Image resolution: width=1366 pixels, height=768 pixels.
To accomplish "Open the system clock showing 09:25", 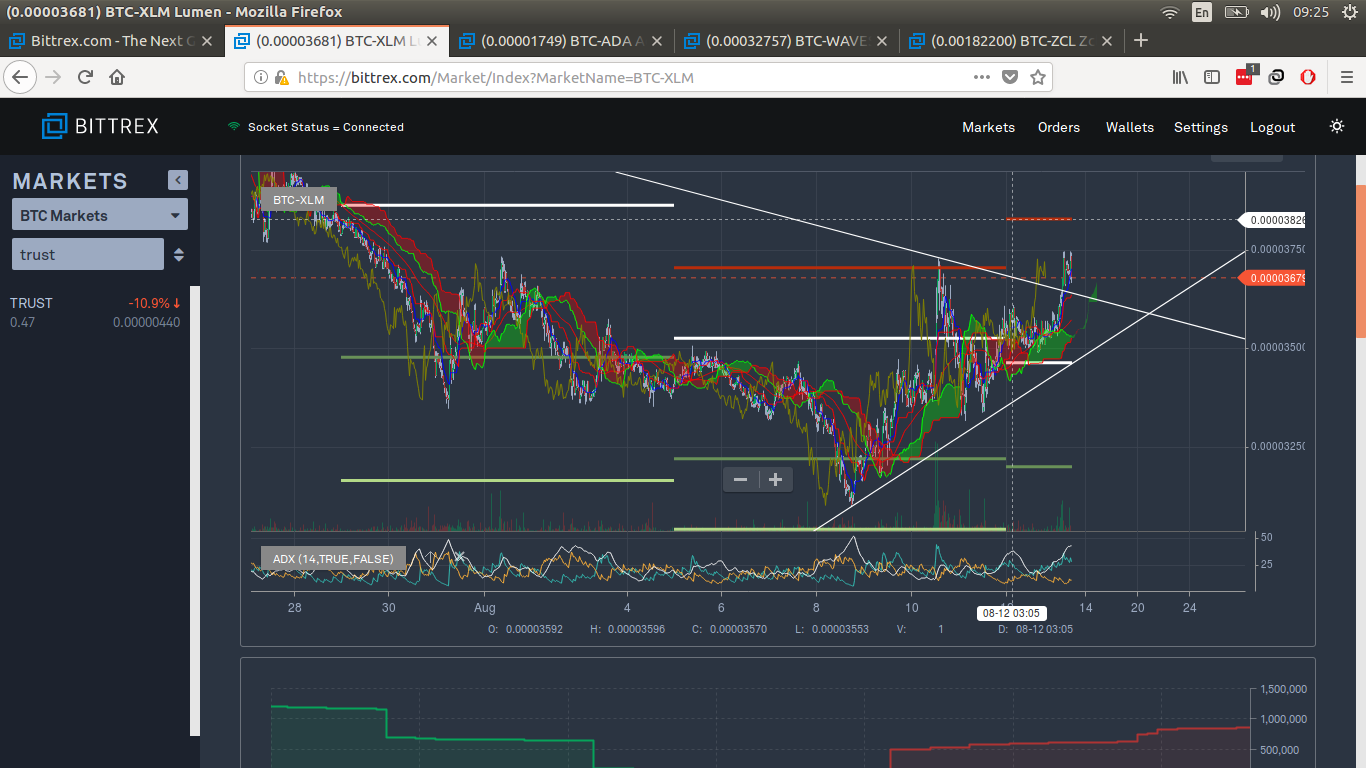I will click(1310, 12).
